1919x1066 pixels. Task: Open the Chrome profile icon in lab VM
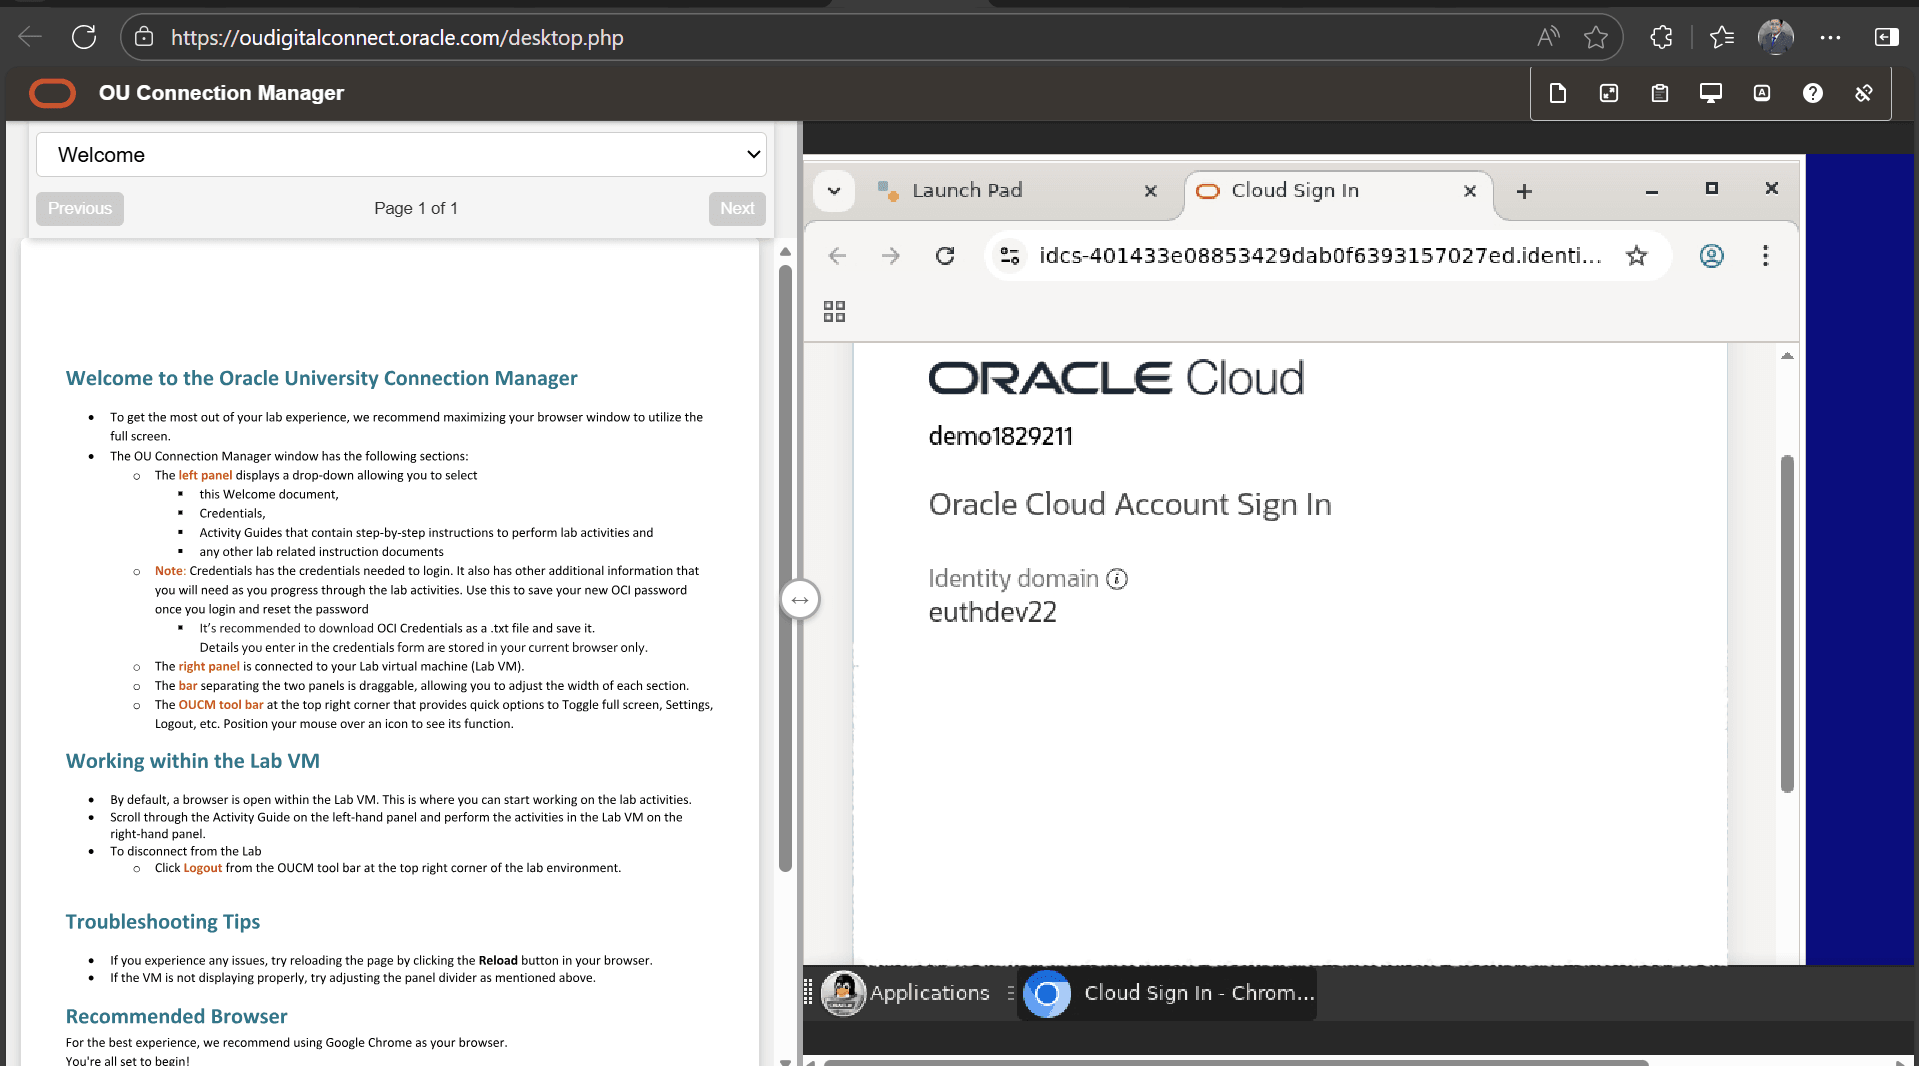(1712, 256)
